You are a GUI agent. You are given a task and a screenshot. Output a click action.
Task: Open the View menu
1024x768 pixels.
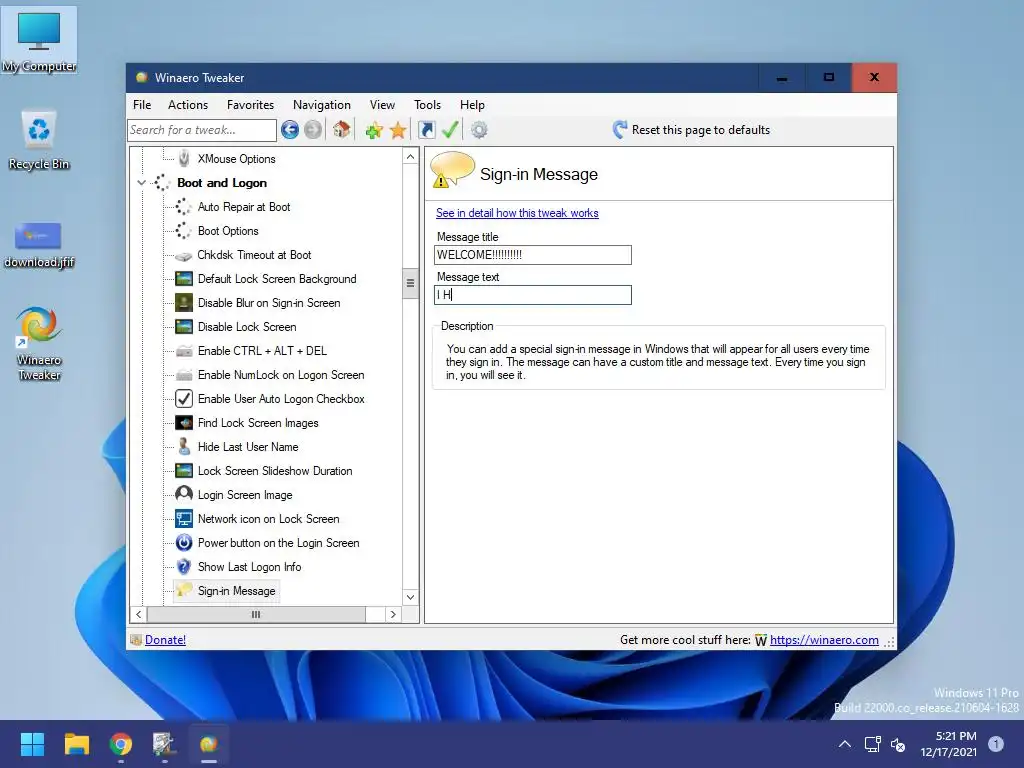(382, 104)
